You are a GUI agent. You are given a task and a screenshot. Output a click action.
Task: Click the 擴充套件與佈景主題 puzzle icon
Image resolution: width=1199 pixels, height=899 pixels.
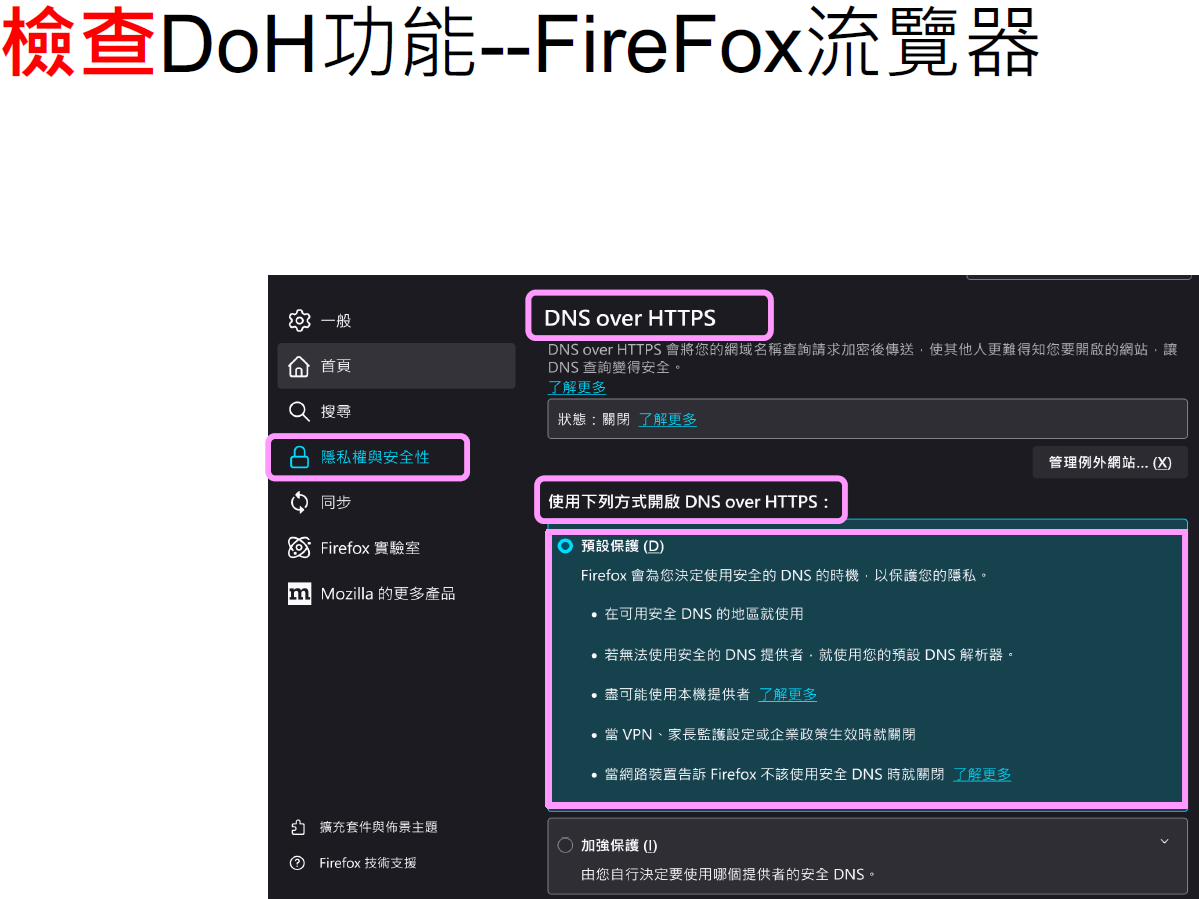click(297, 827)
